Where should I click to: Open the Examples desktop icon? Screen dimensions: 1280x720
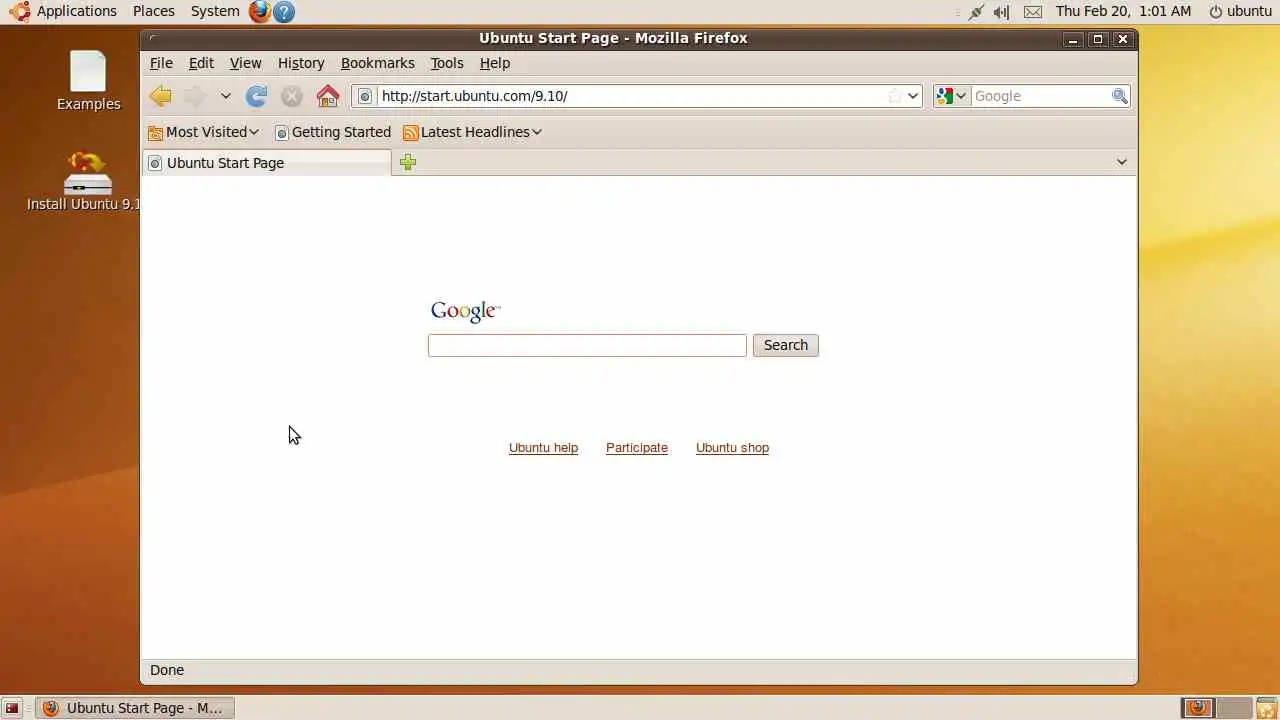pyautogui.click(x=88, y=80)
